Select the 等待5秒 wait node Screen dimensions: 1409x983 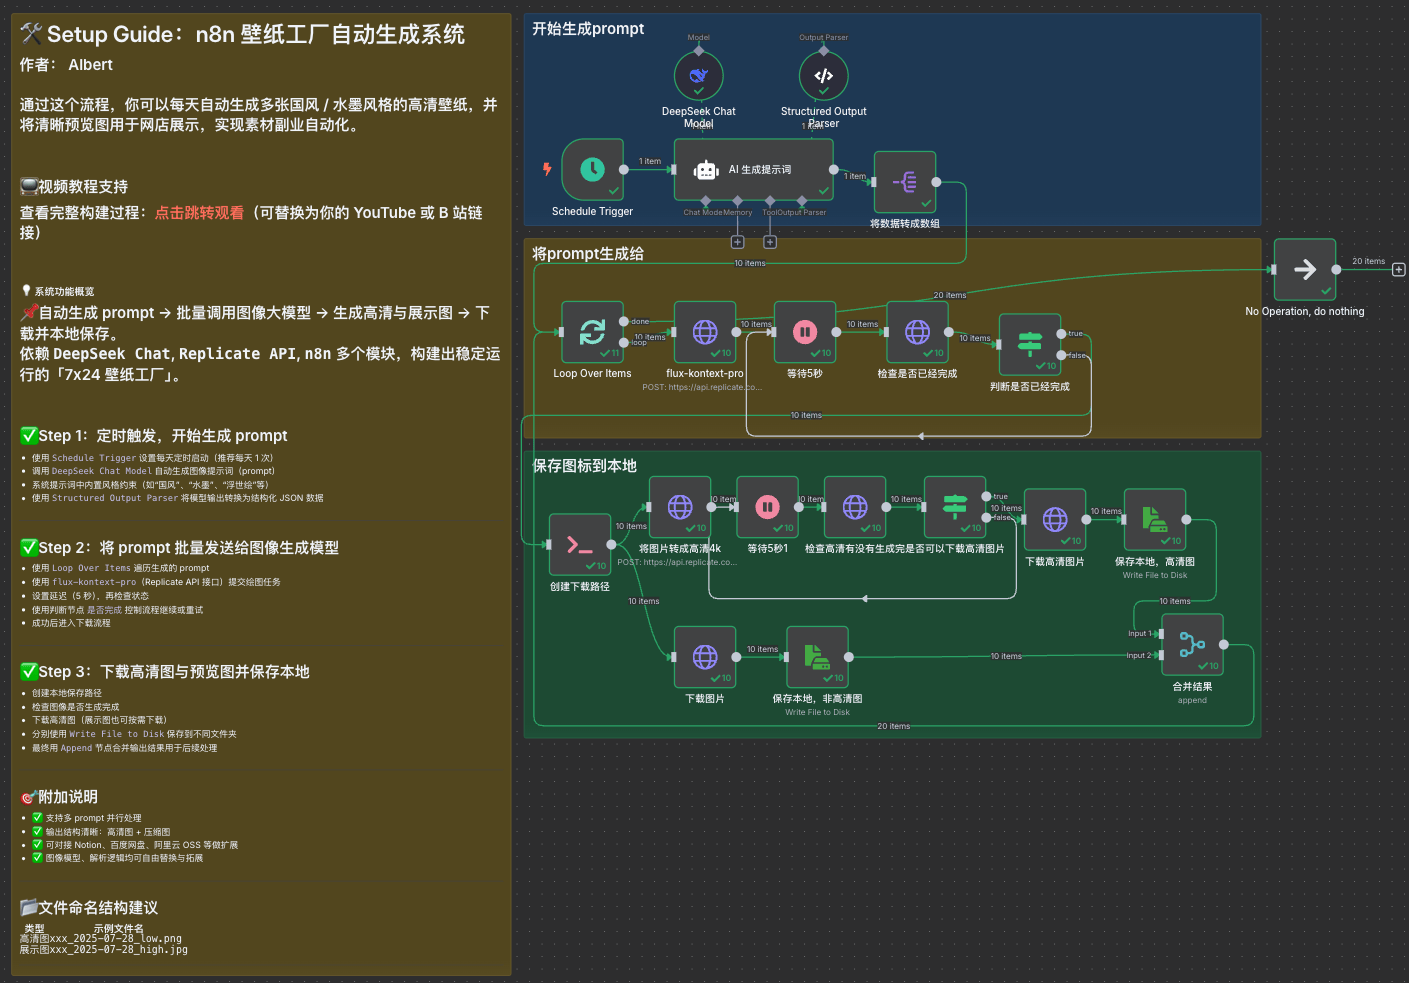pyautogui.click(x=805, y=332)
